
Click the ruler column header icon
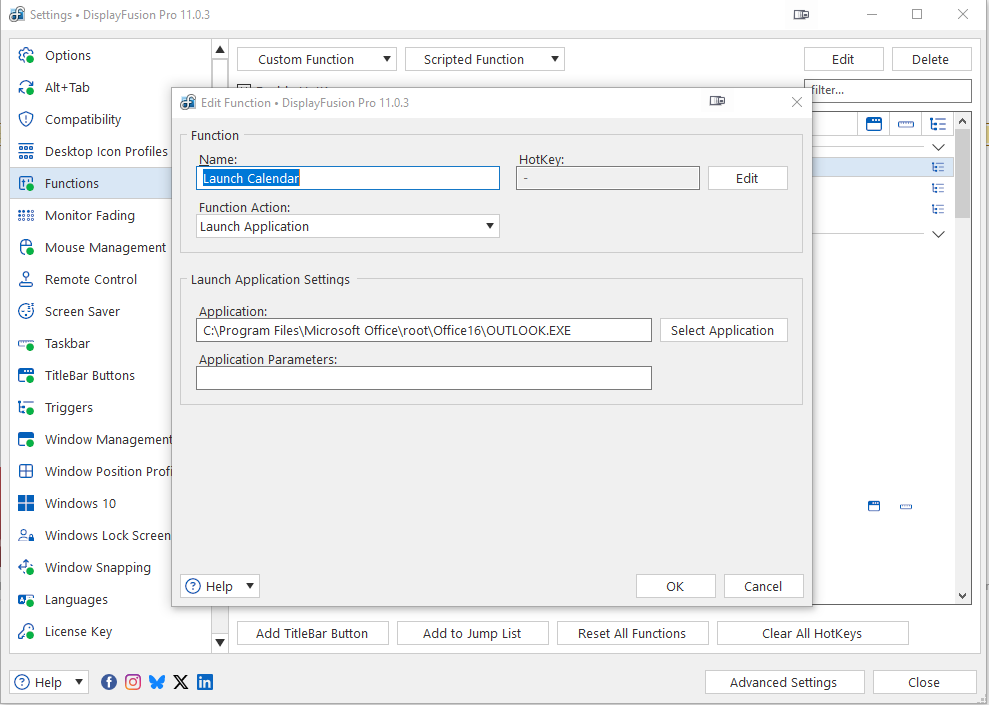[906, 124]
